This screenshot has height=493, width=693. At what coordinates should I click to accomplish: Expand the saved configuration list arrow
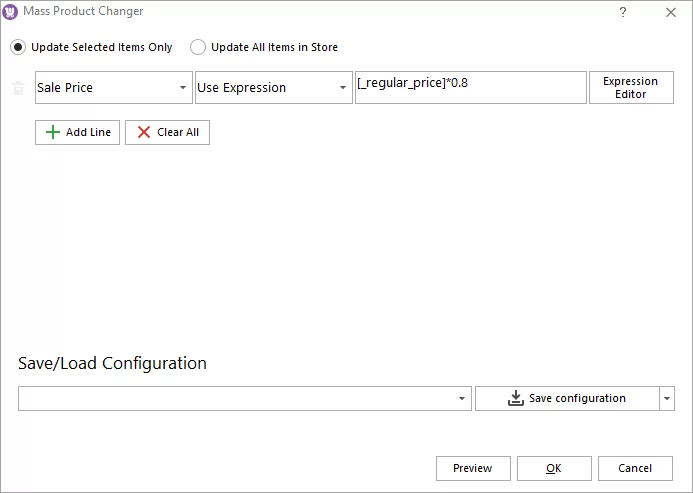[x=462, y=398]
